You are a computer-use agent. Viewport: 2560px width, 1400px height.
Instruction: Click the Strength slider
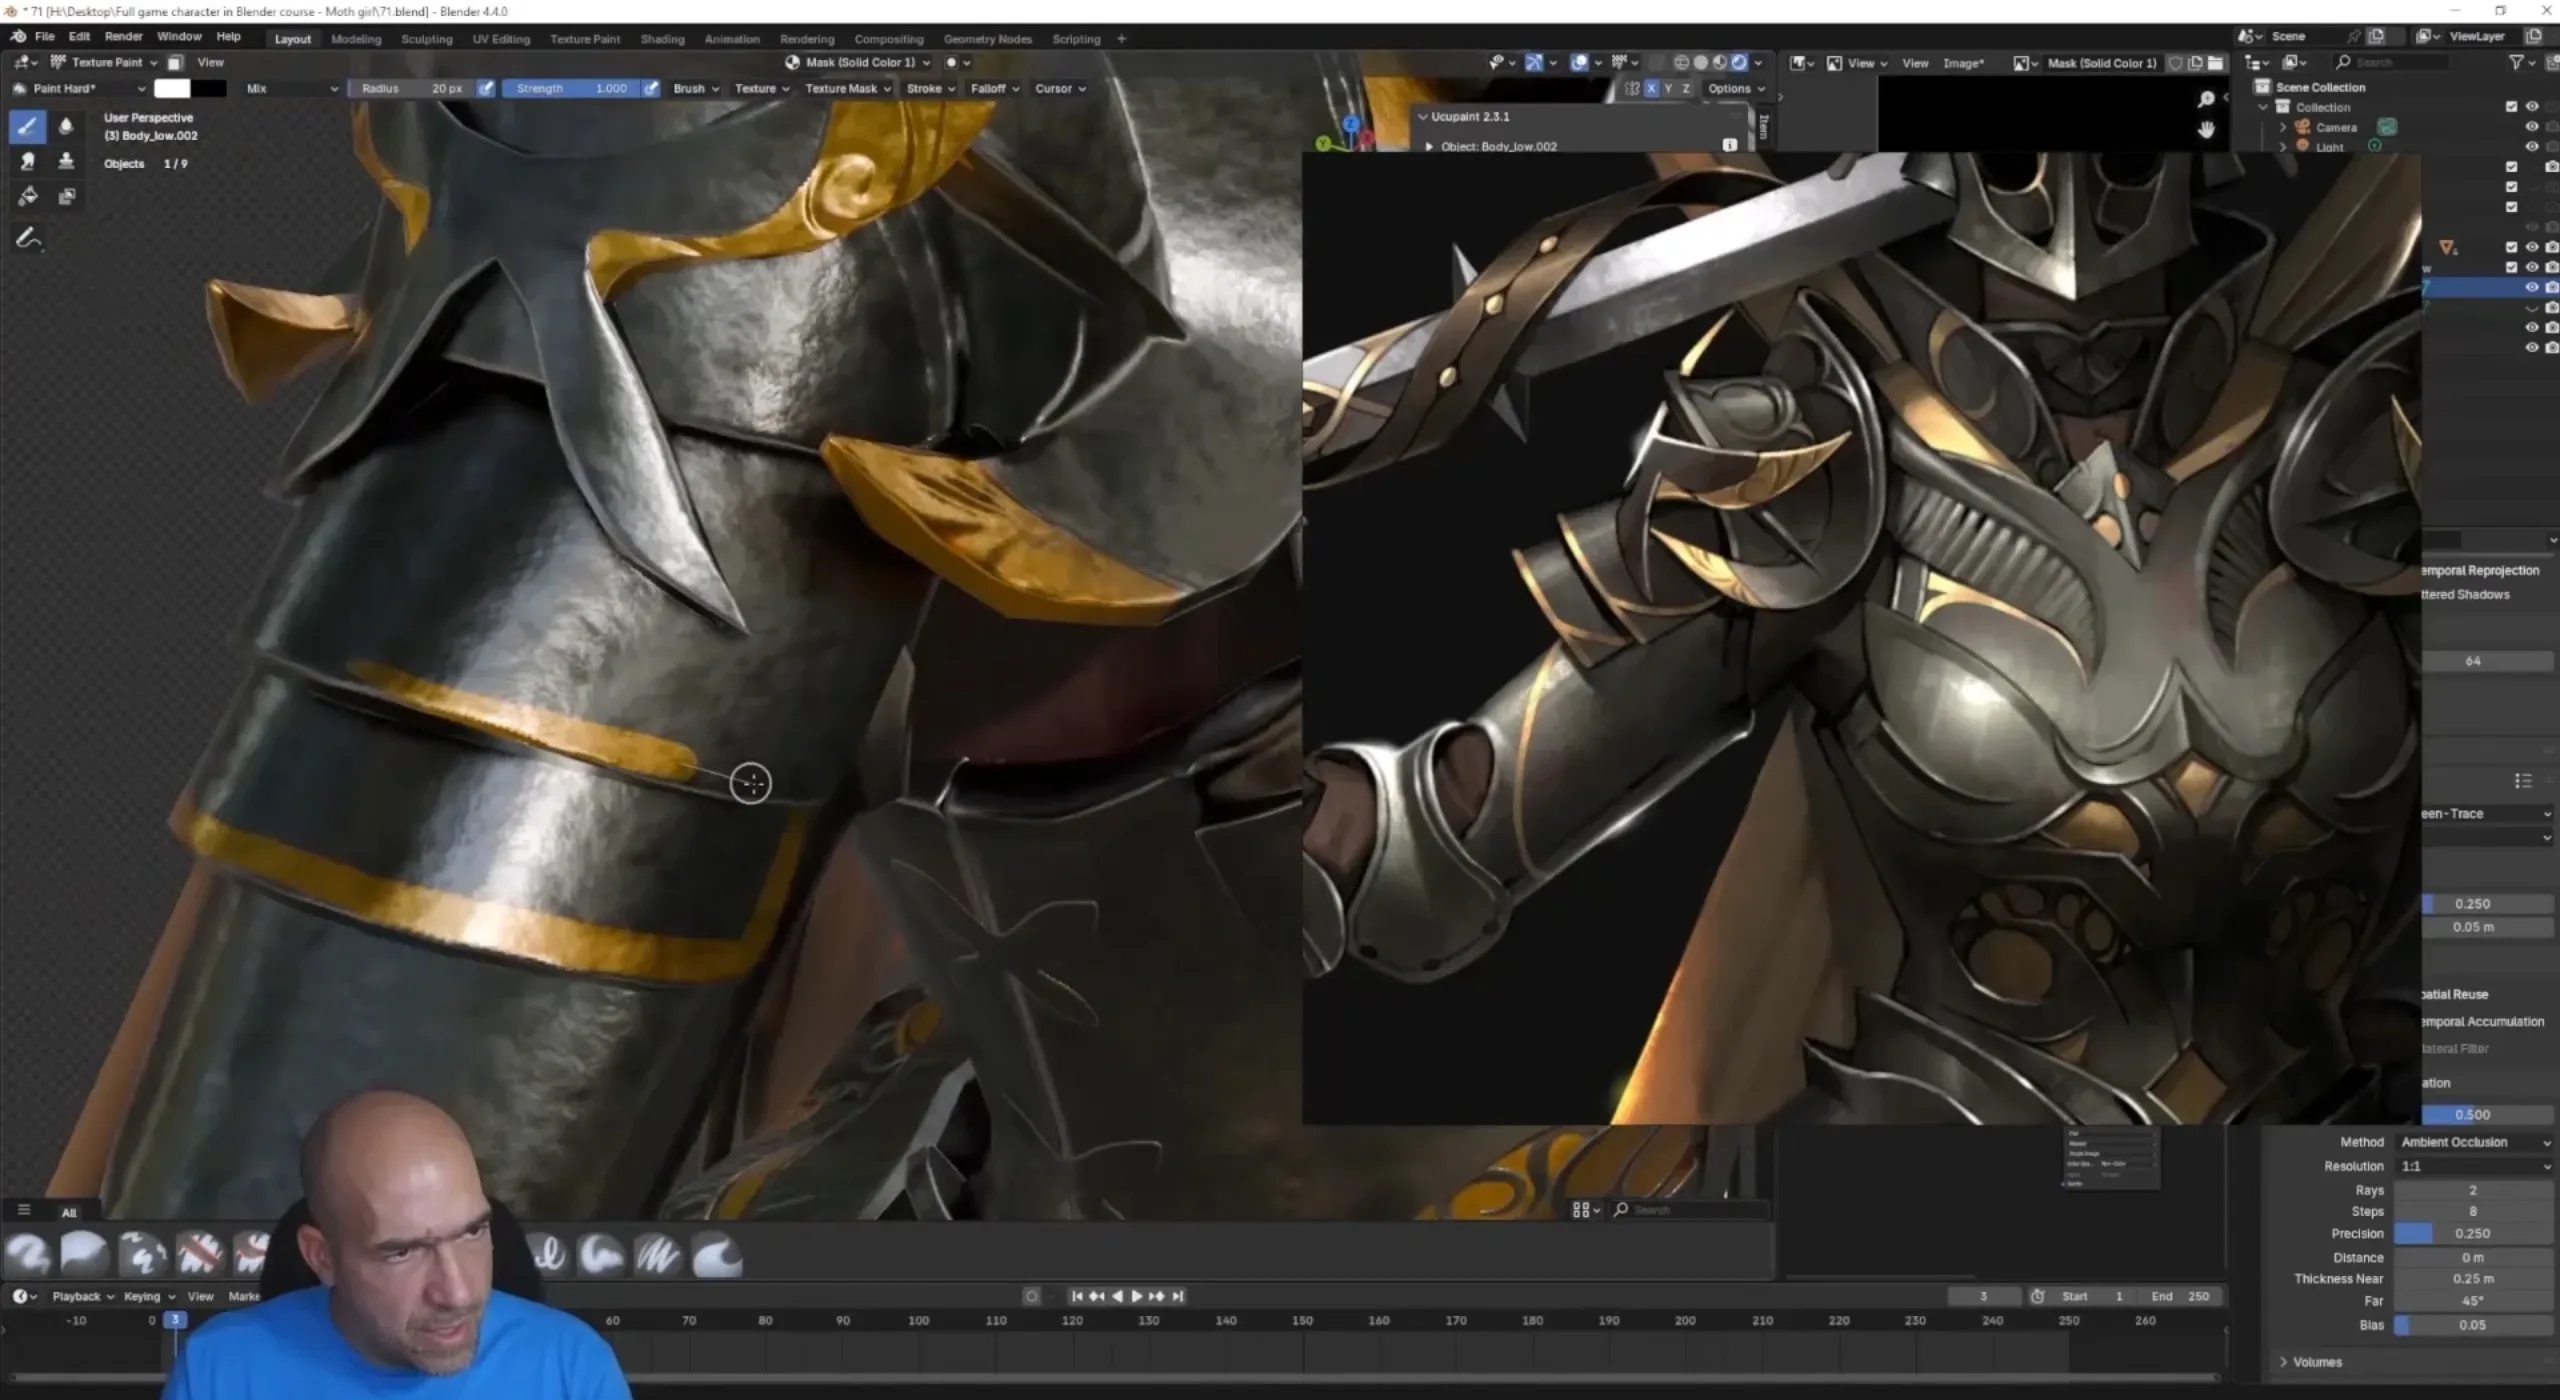(570, 88)
